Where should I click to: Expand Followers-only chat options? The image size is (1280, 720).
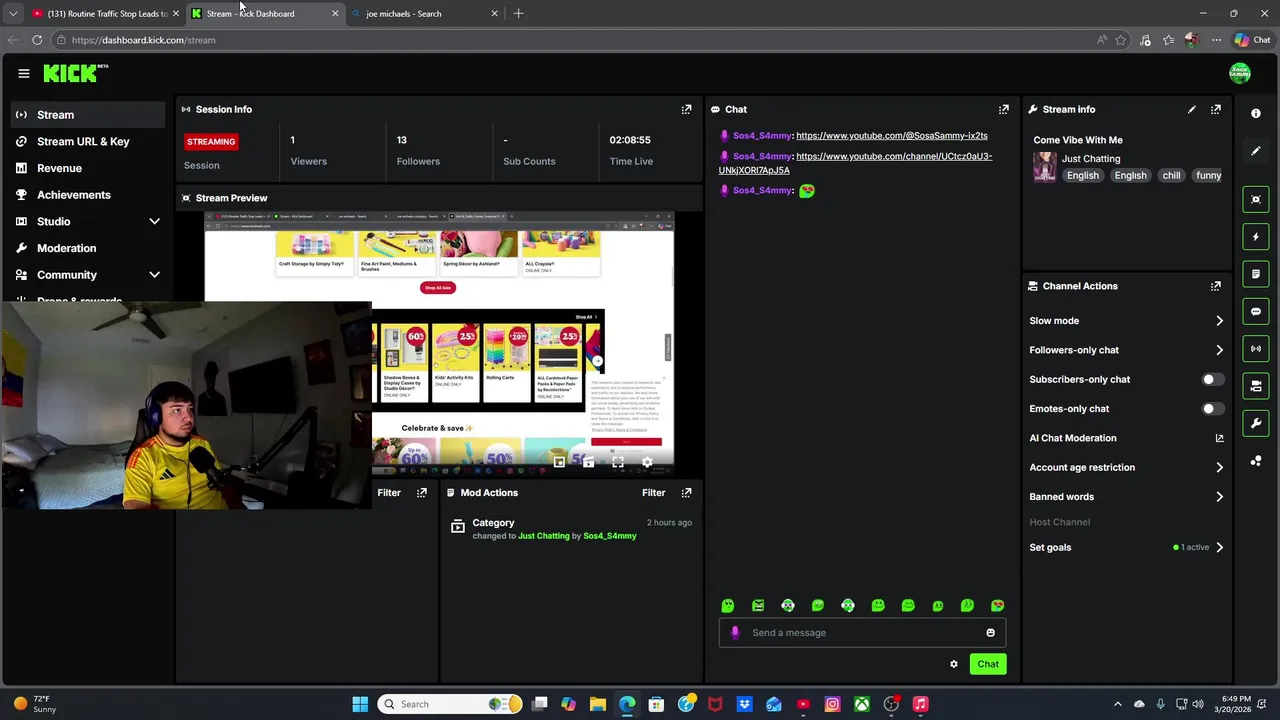(x=1219, y=350)
